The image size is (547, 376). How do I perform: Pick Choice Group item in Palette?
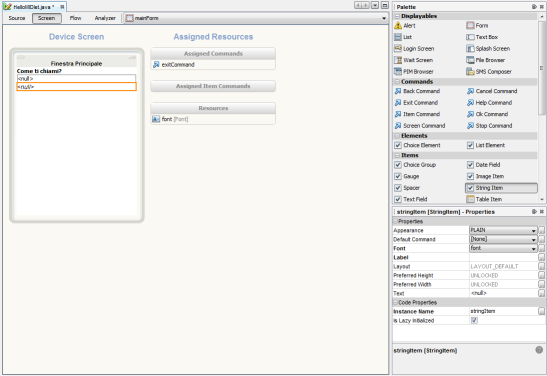[415, 165]
